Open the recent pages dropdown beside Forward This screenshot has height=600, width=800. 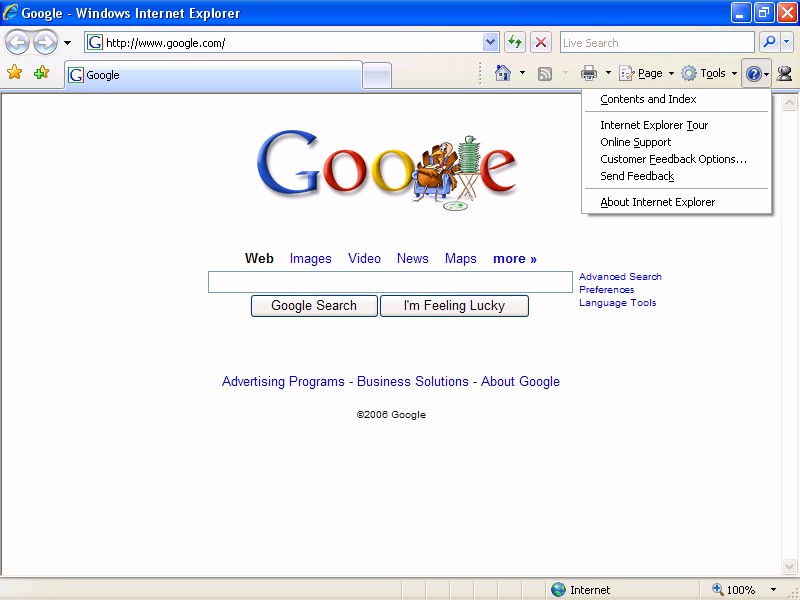[x=67, y=43]
